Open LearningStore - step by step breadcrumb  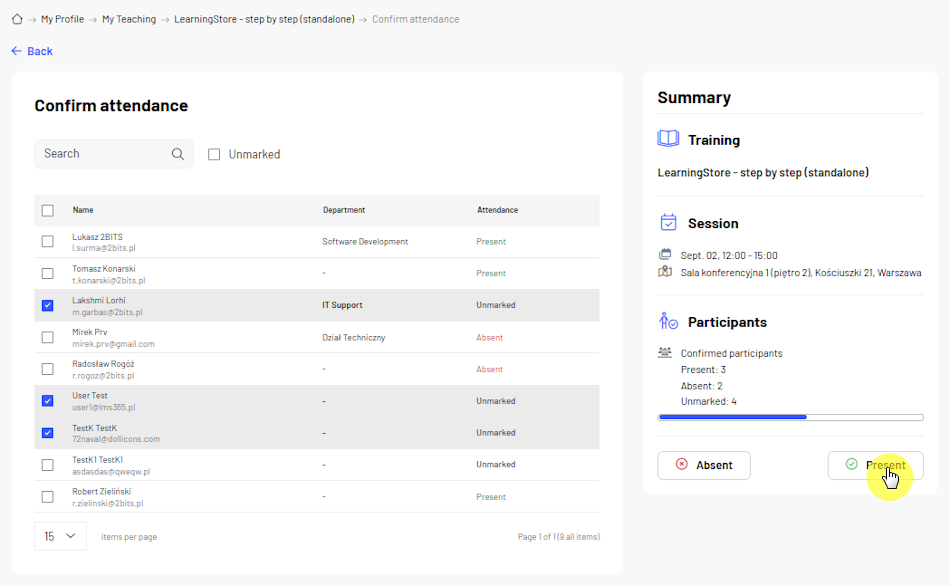(264, 19)
